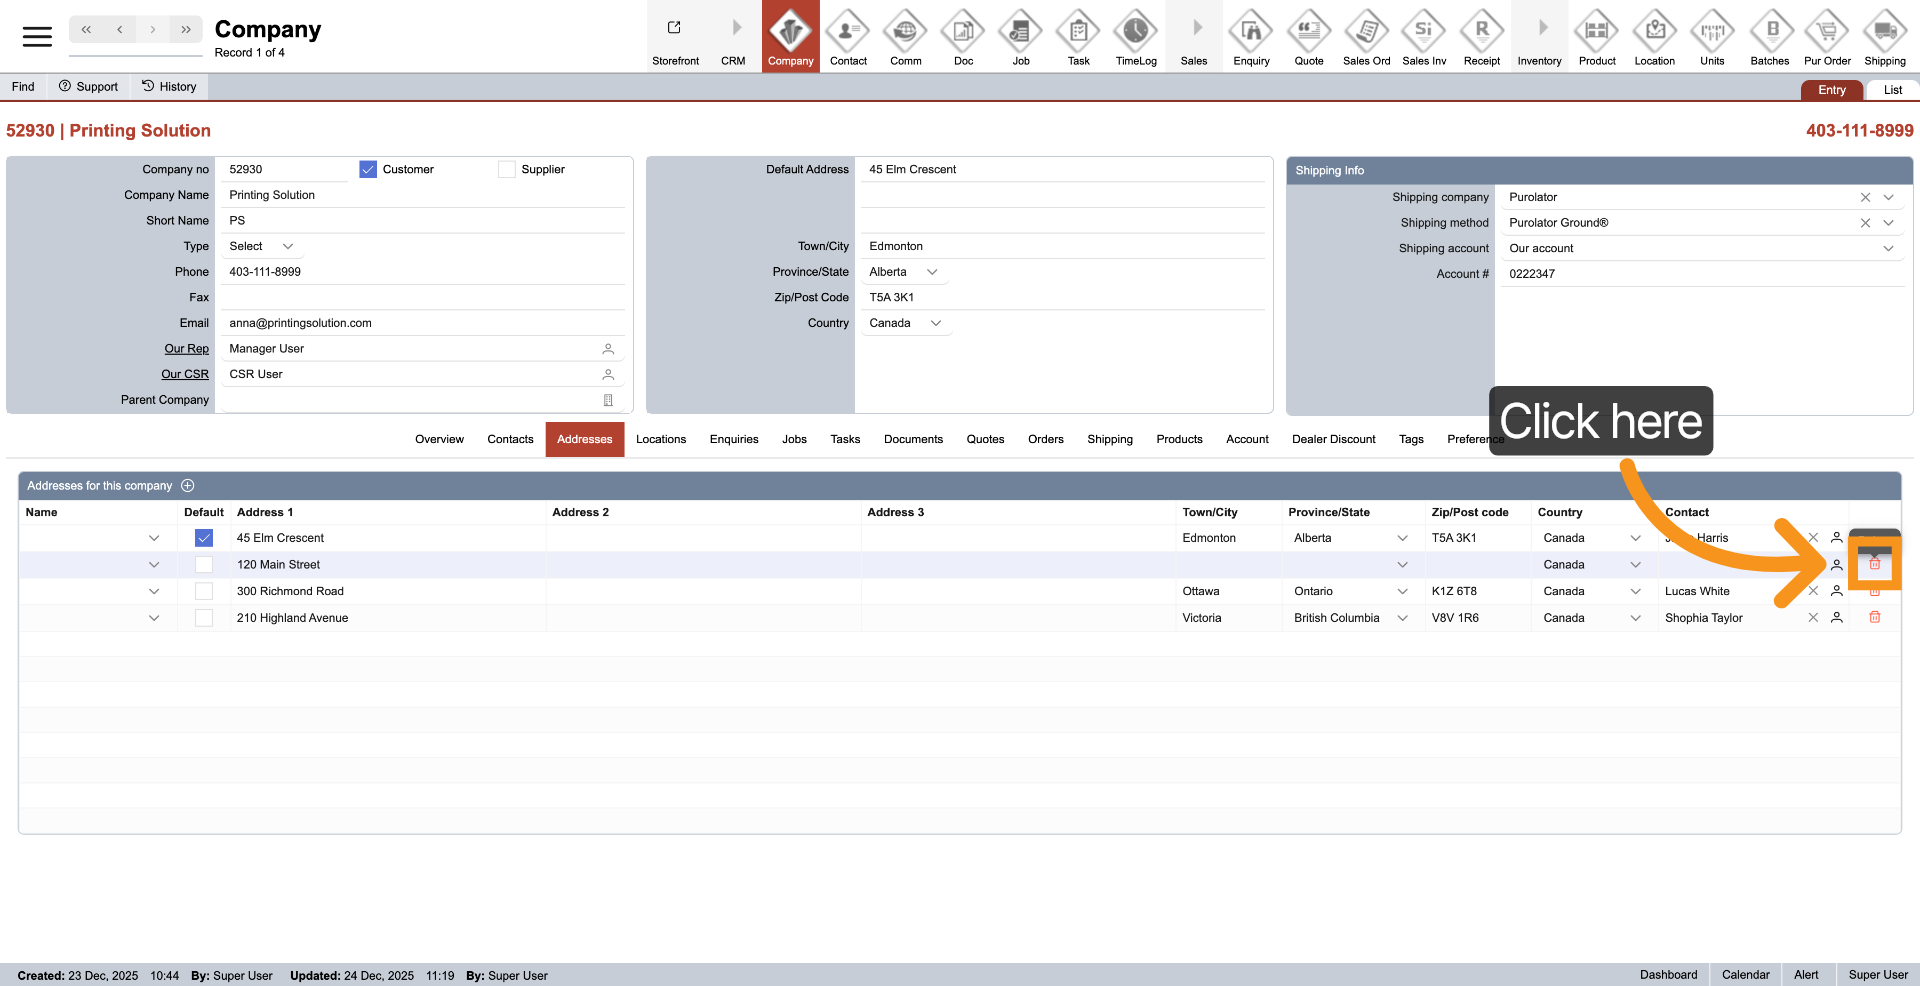Screen dimensions: 1920x986
Task: Open the Shipping account dropdown
Action: [1888, 249]
